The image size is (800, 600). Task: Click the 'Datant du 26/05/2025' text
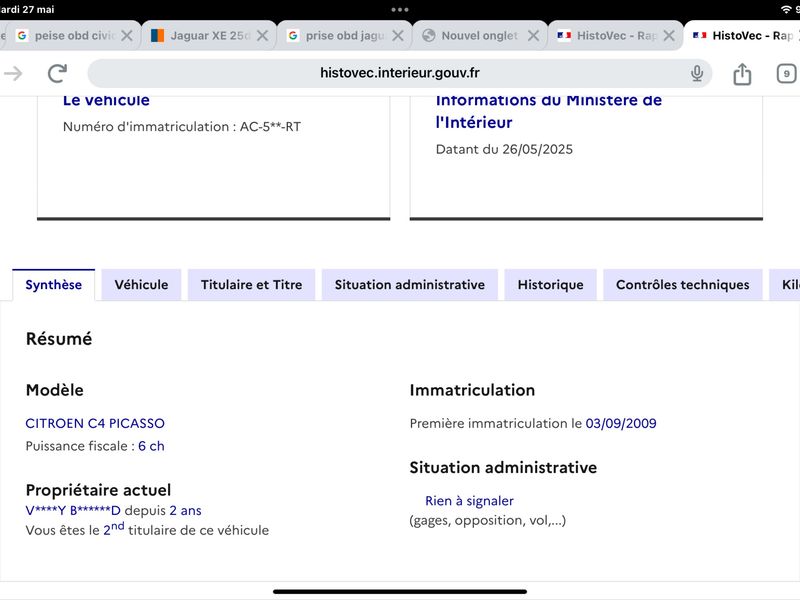point(504,149)
